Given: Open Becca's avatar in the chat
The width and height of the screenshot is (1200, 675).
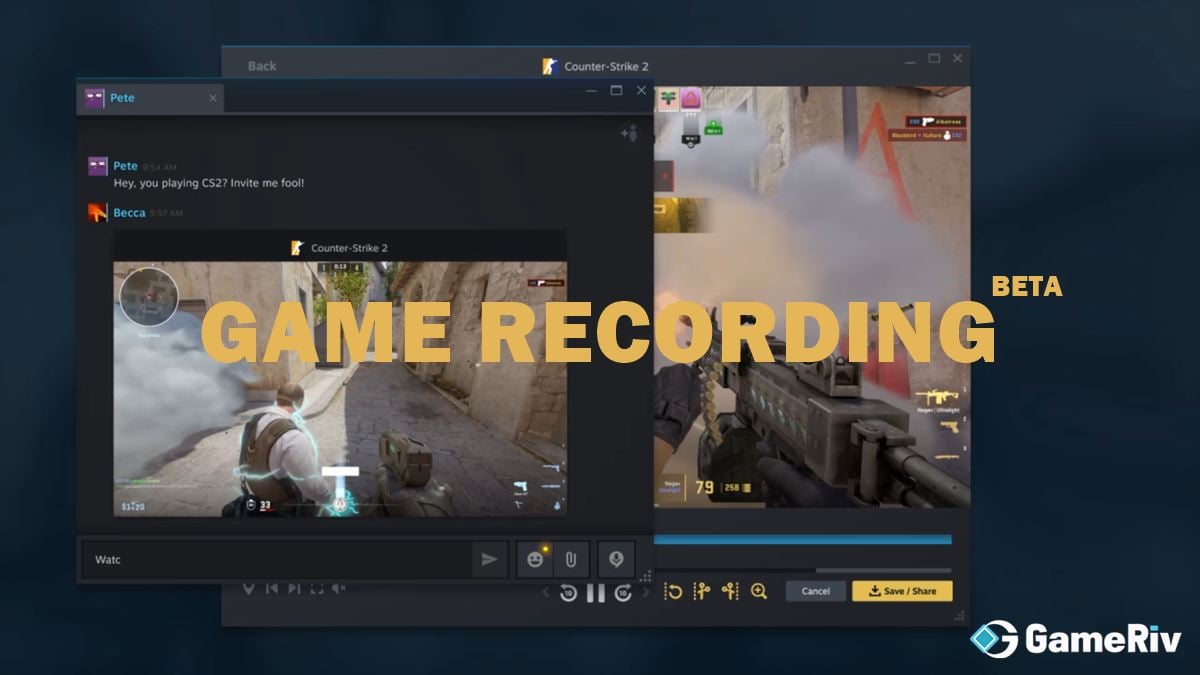Looking at the screenshot, I should coord(97,212).
